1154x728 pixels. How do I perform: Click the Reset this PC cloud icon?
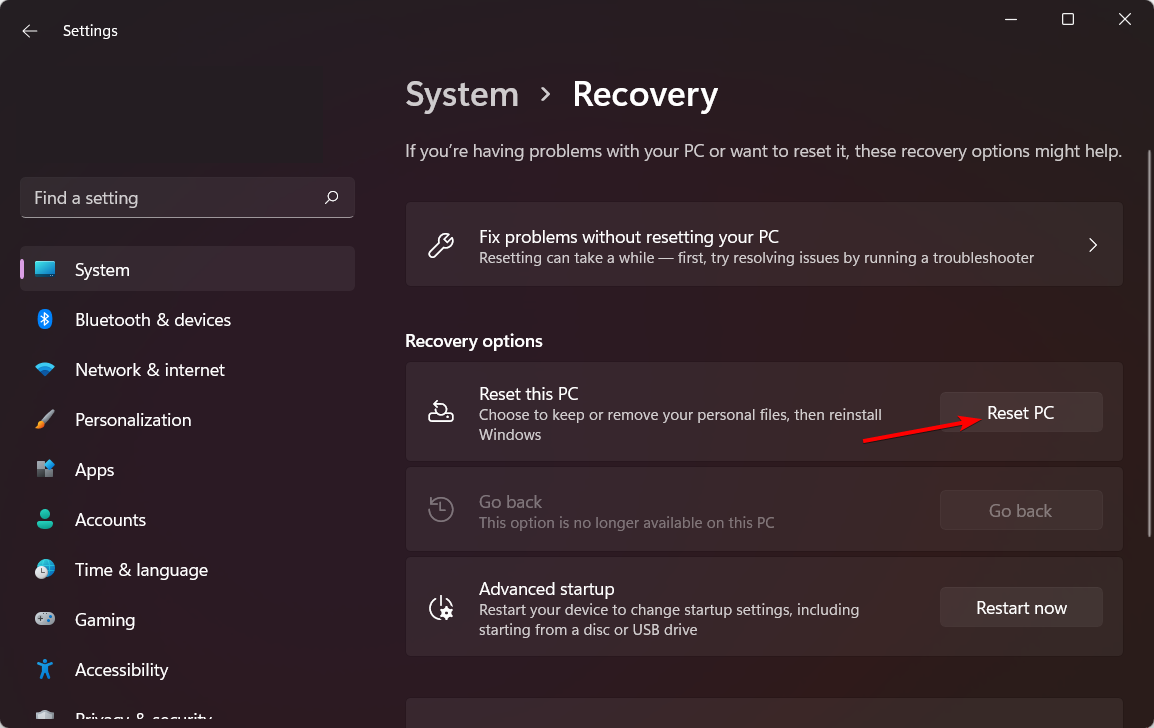pyautogui.click(x=440, y=411)
